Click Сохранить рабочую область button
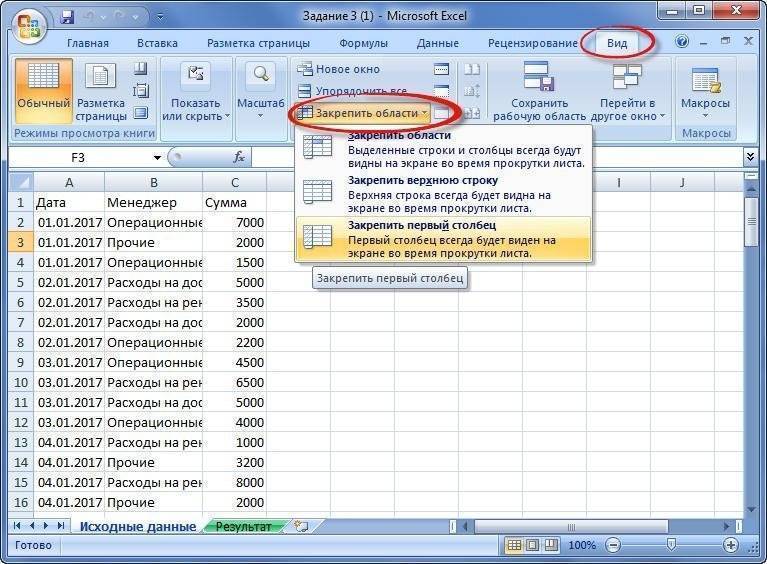The image size is (767, 564). pos(540,90)
